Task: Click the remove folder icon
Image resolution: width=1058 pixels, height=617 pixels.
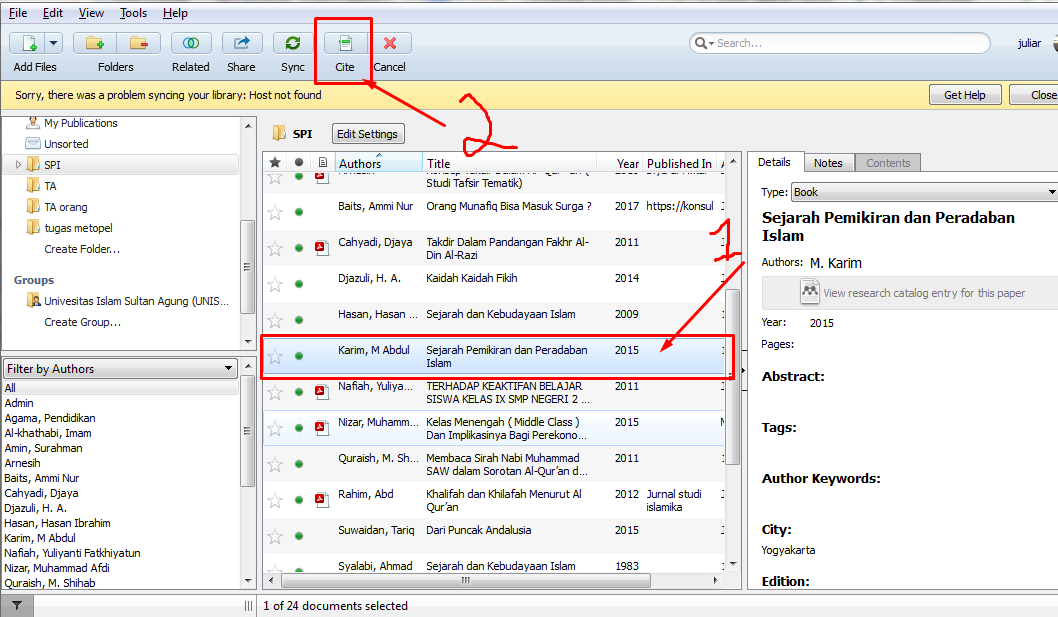Action: pyautogui.click(x=138, y=43)
